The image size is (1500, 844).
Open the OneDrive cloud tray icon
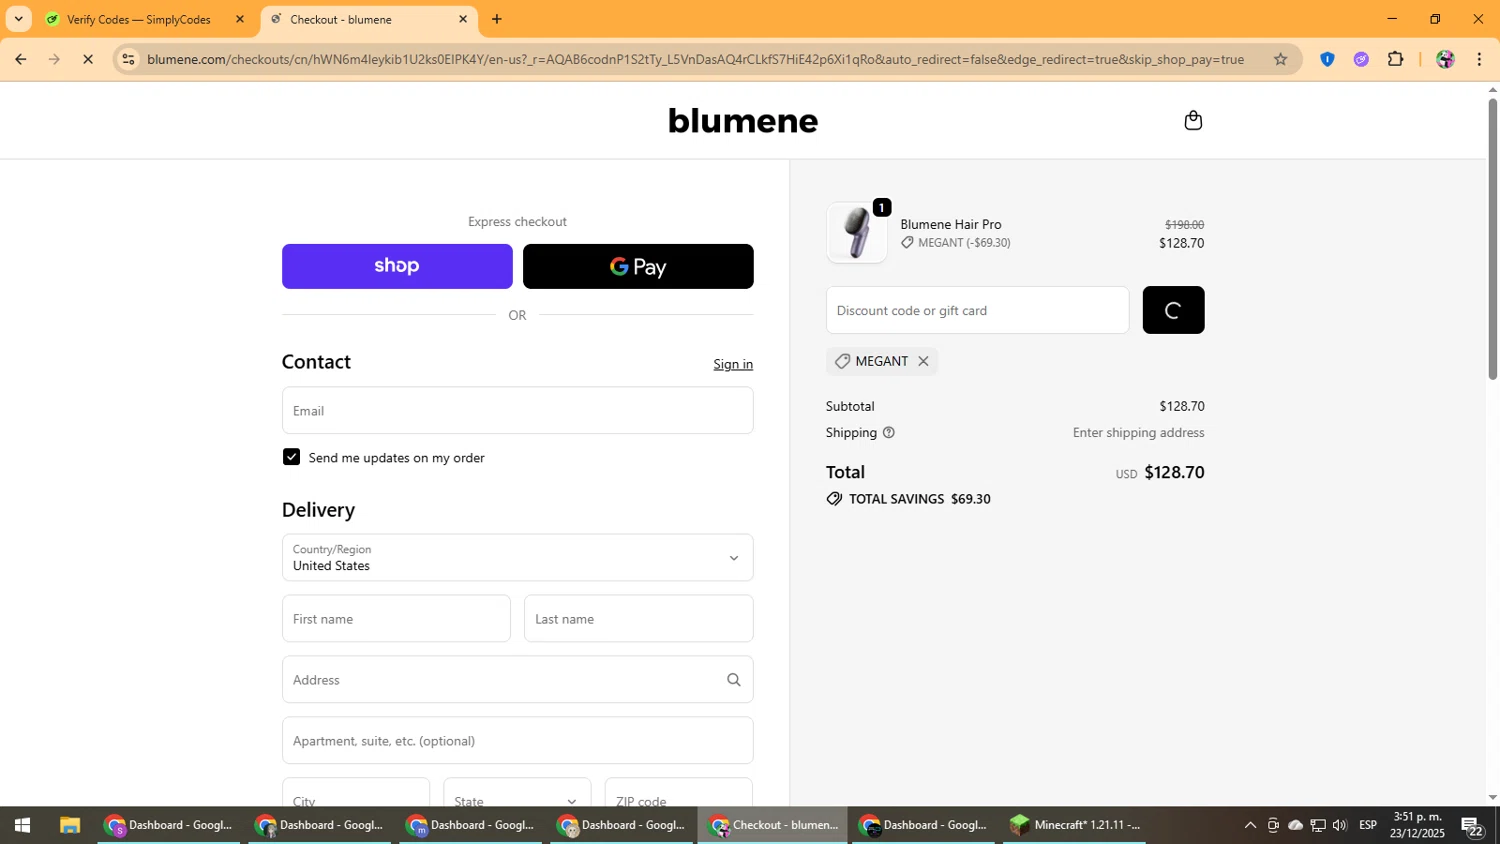tap(1295, 825)
